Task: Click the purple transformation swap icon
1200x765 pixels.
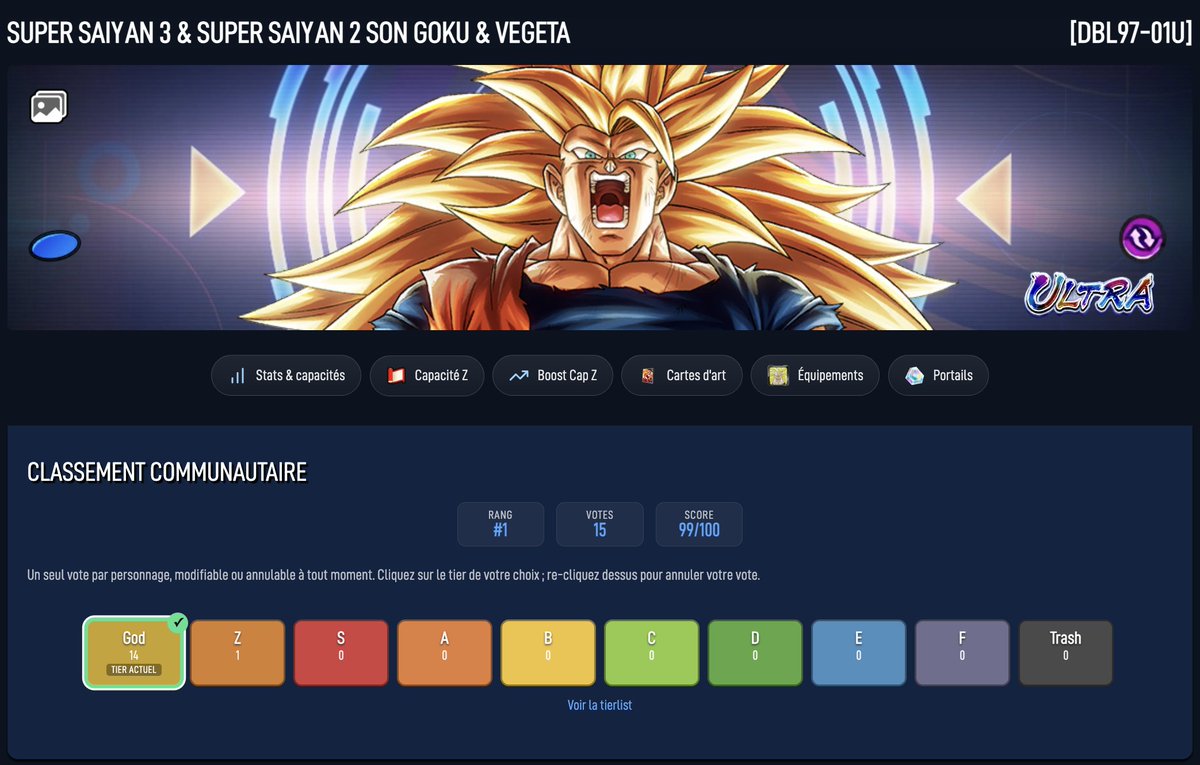Action: pos(1142,238)
